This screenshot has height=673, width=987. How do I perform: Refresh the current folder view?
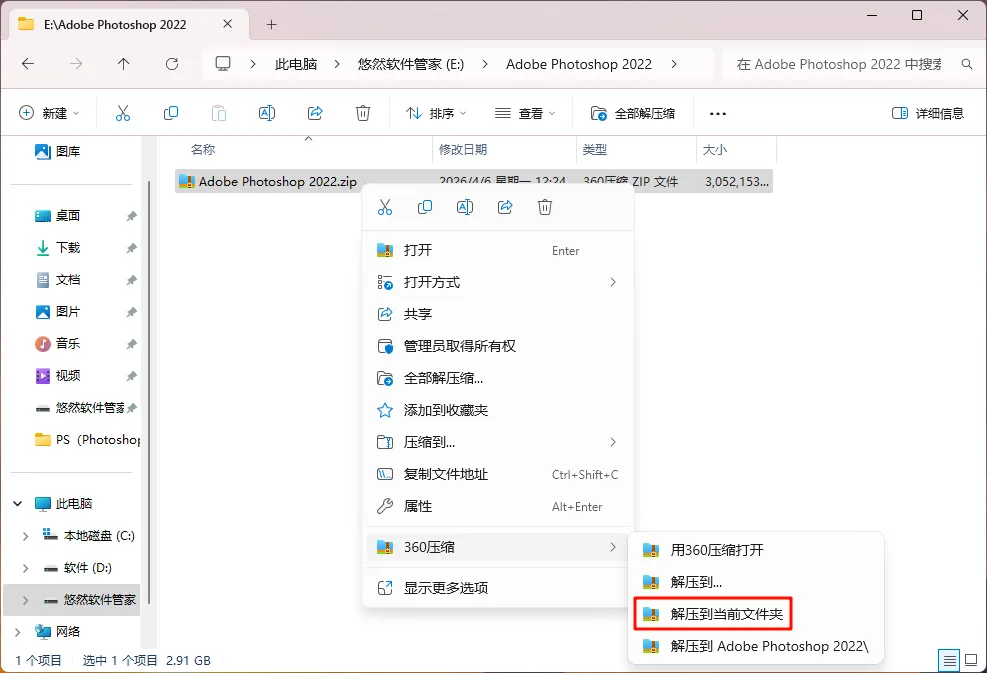(x=172, y=64)
